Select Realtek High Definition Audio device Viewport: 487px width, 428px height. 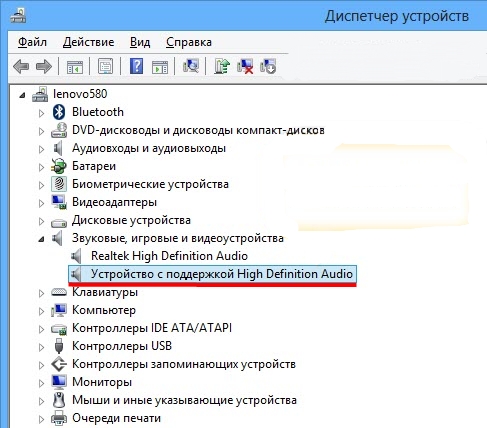point(169,256)
